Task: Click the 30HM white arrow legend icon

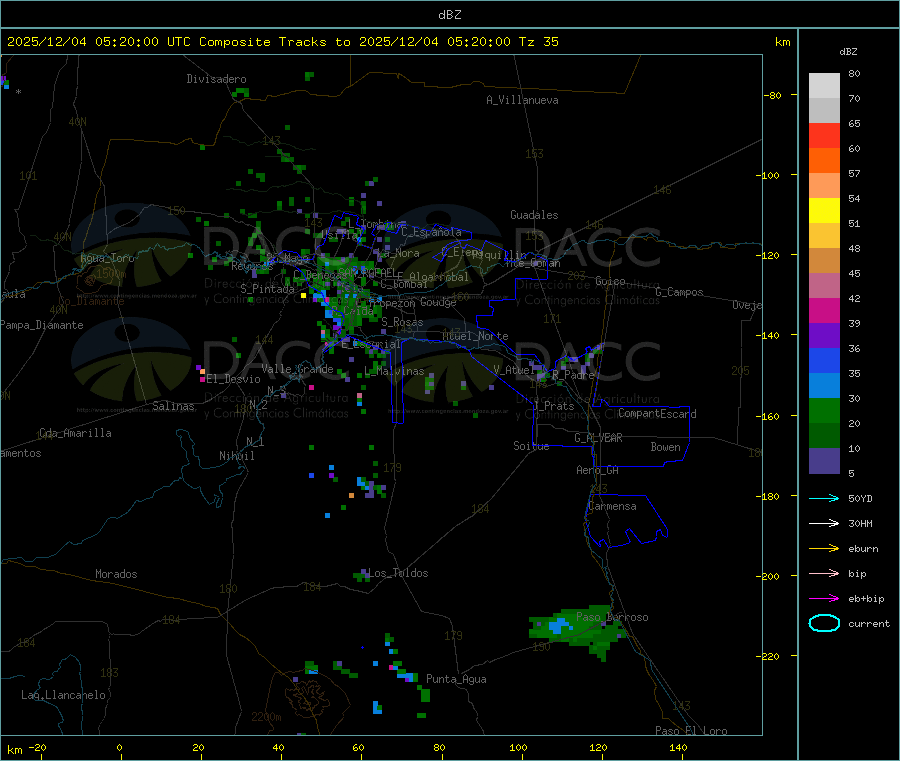Action: coord(824,523)
